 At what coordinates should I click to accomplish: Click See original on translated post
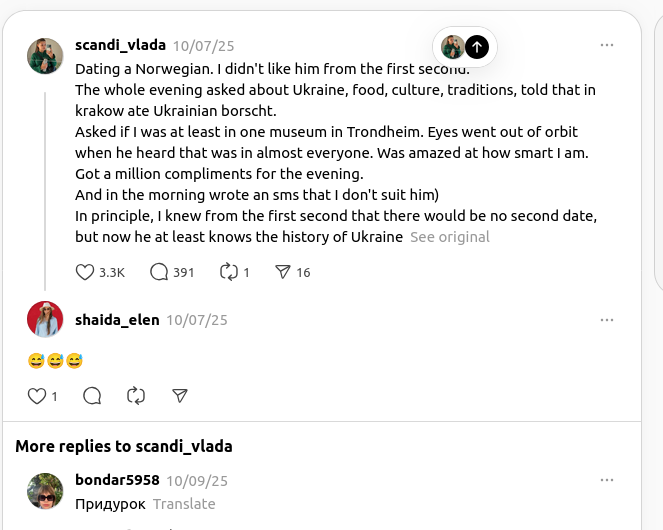click(x=450, y=237)
